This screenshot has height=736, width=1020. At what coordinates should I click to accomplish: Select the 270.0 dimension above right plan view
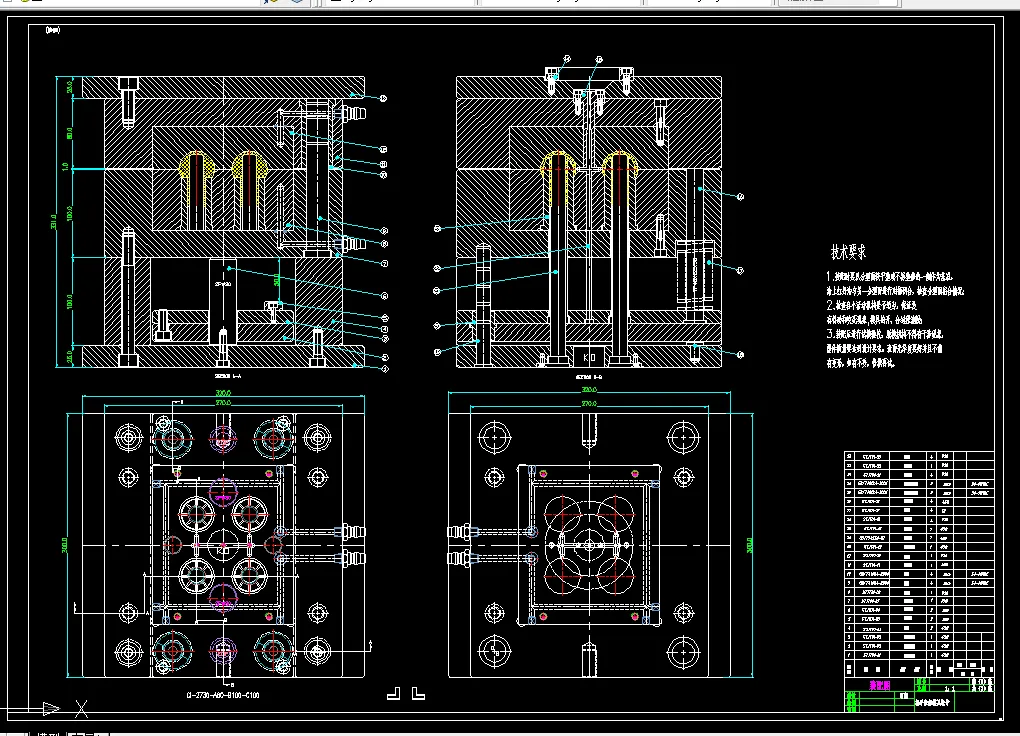pyautogui.click(x=589, y=404)
